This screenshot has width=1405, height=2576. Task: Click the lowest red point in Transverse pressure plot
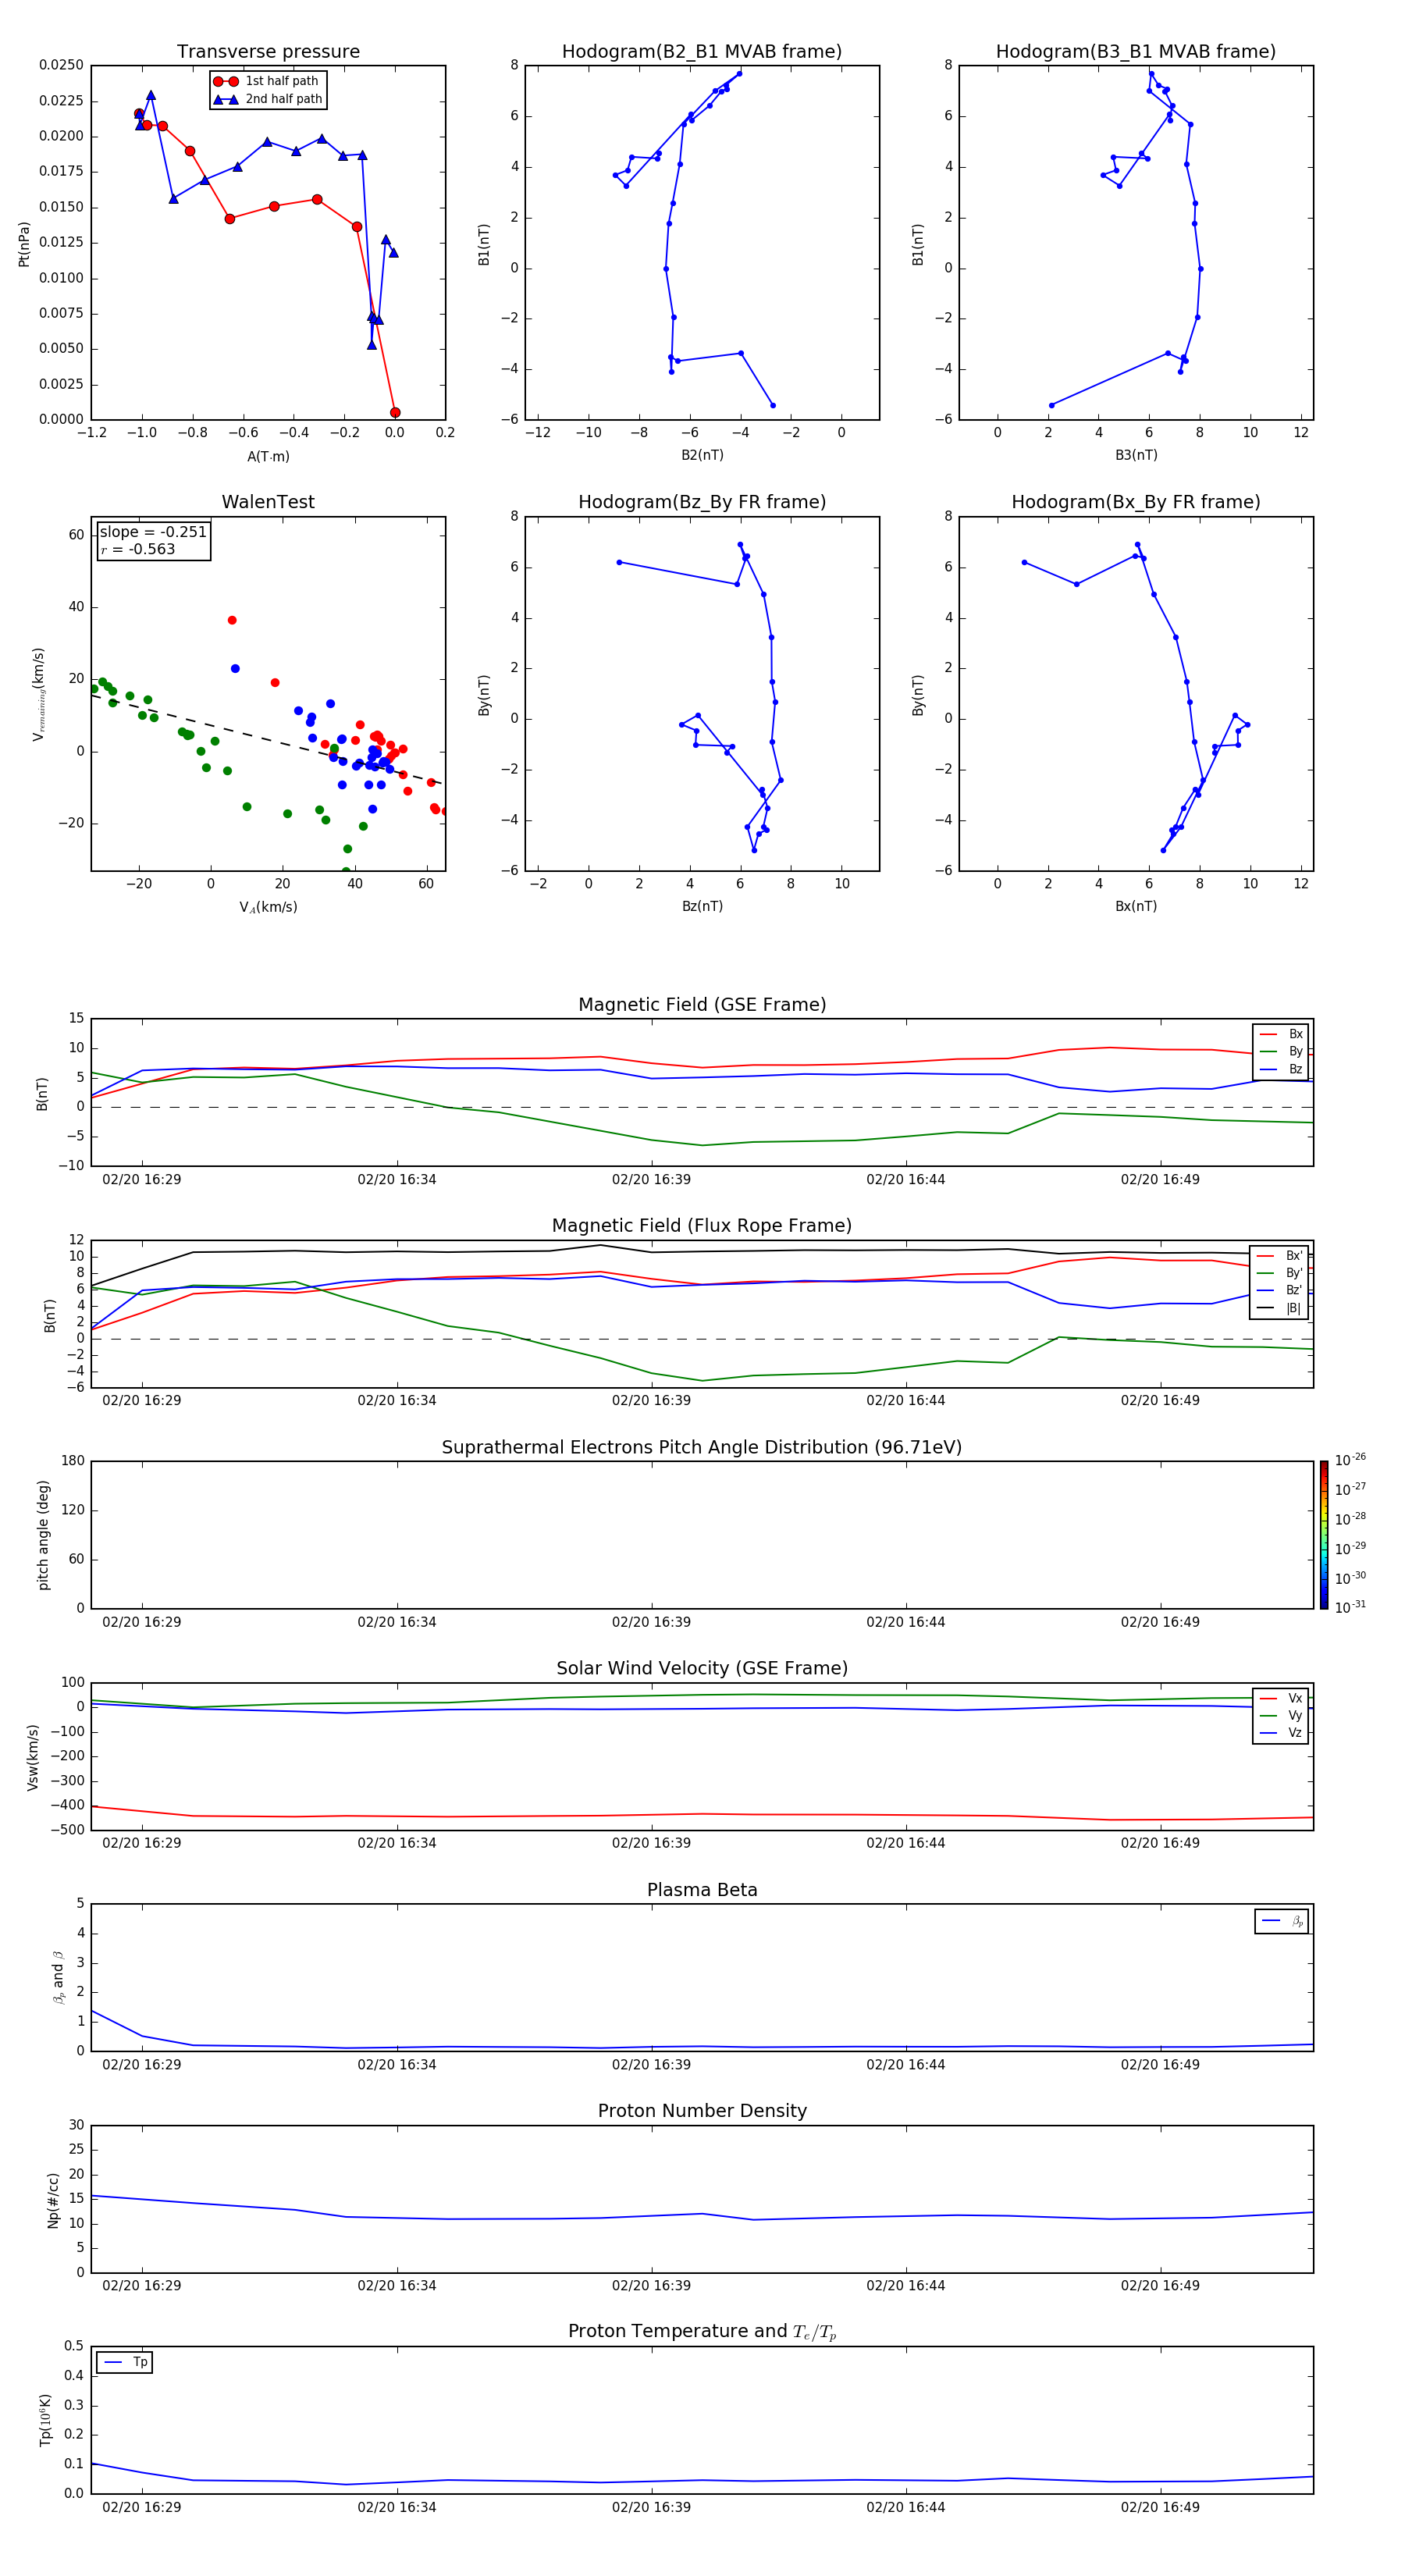(x=395, y=412)
